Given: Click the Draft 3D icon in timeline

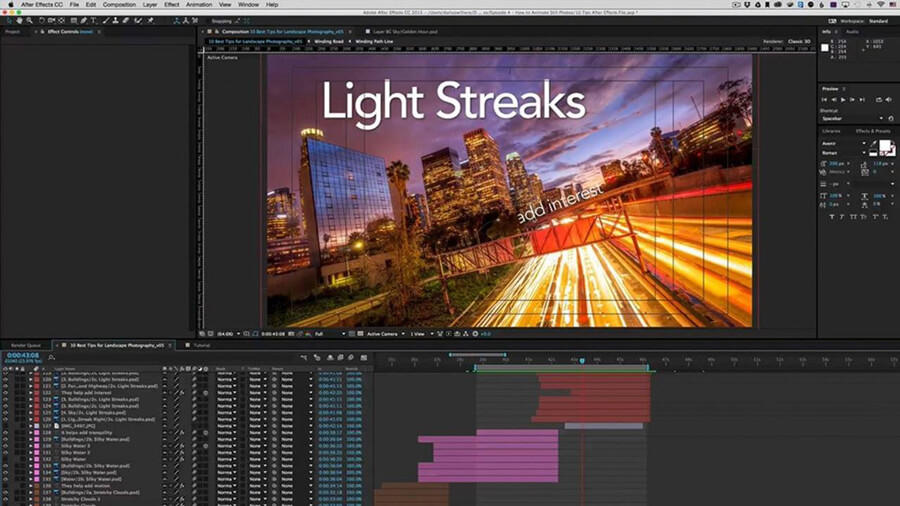Looking at the screenshot, I should tap(317, 357).
